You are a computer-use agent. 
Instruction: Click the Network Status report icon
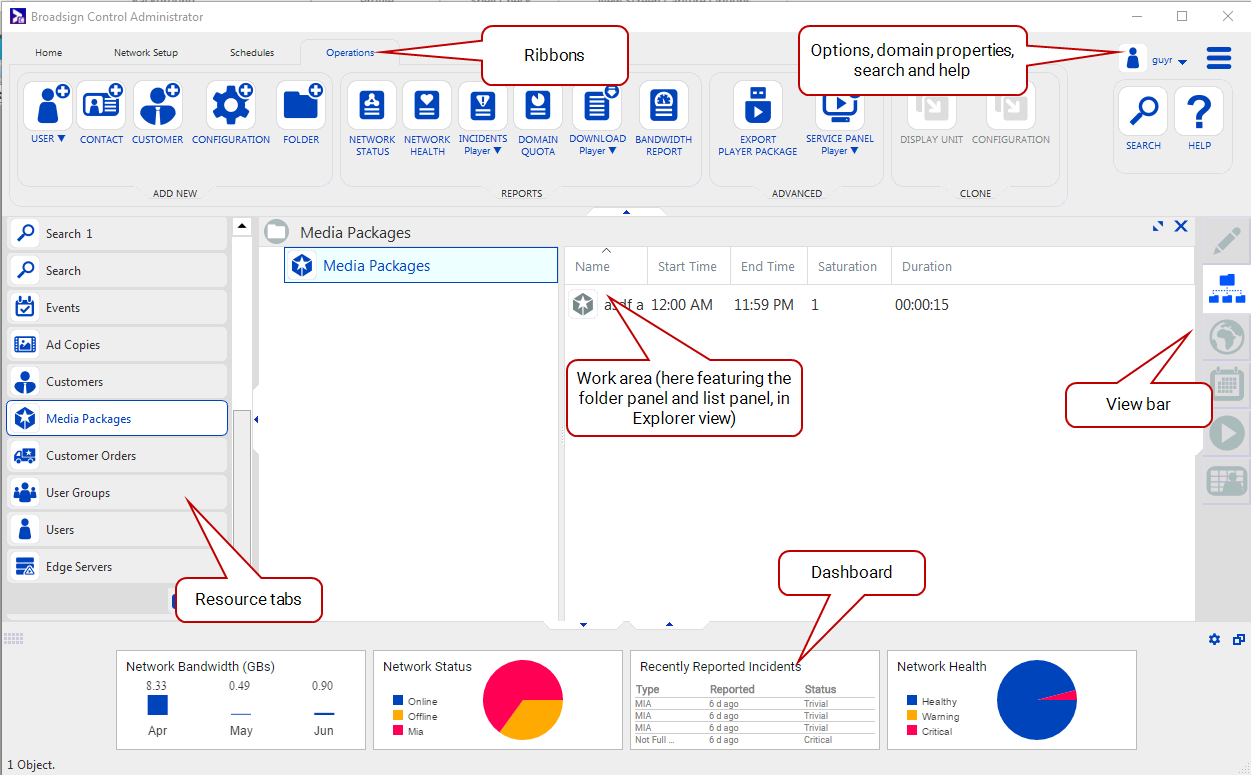372,106
